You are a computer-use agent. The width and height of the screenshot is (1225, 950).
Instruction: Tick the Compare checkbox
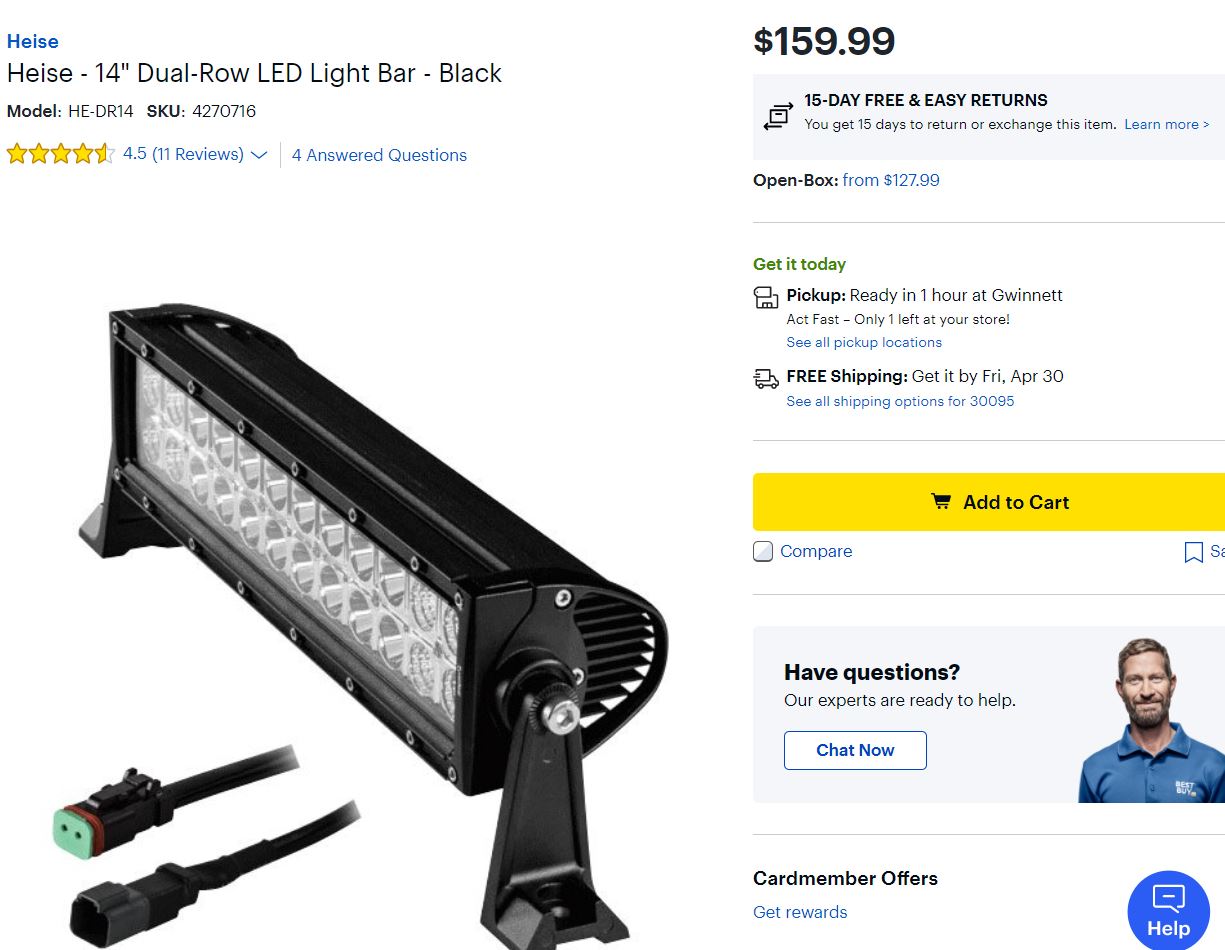(763, 552)
